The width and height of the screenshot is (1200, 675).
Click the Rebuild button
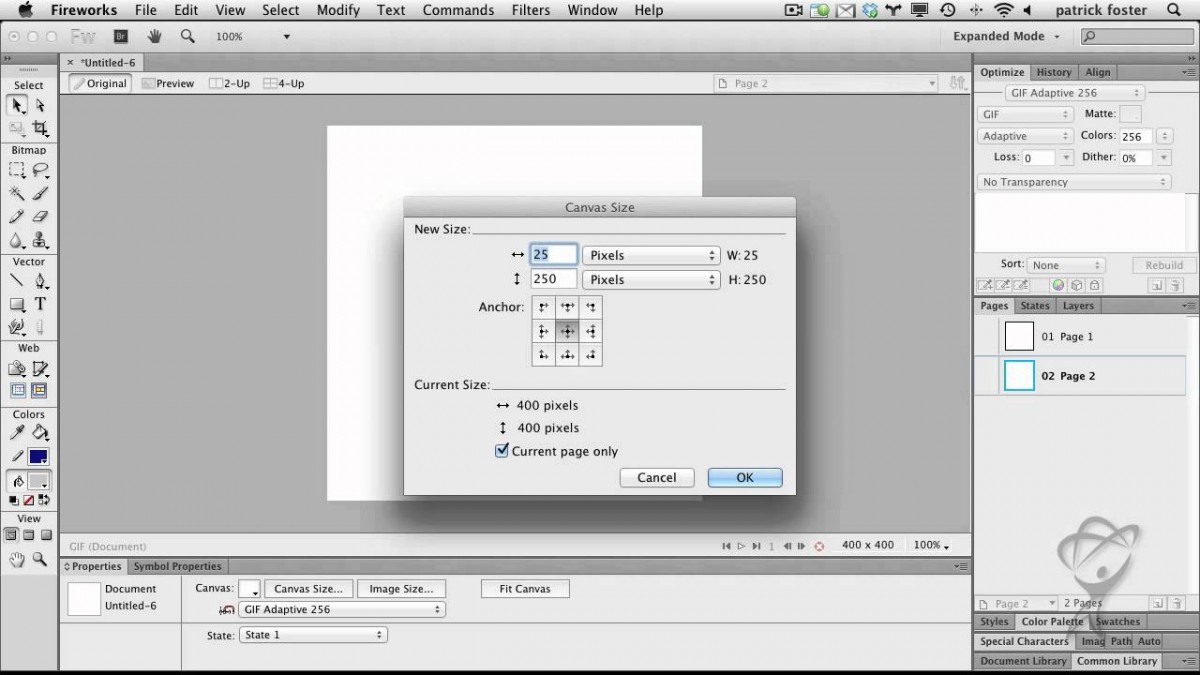(1164, 265)
